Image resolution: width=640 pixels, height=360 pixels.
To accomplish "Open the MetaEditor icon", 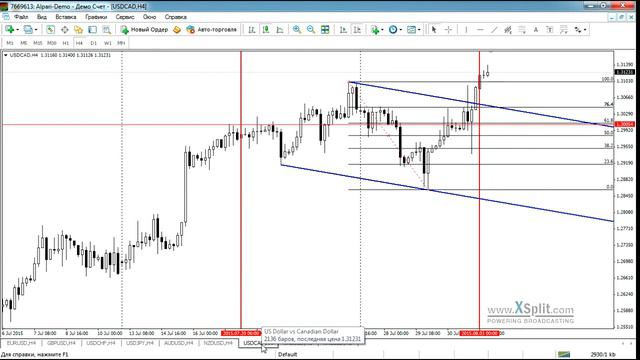I will [x=177, y=29].
